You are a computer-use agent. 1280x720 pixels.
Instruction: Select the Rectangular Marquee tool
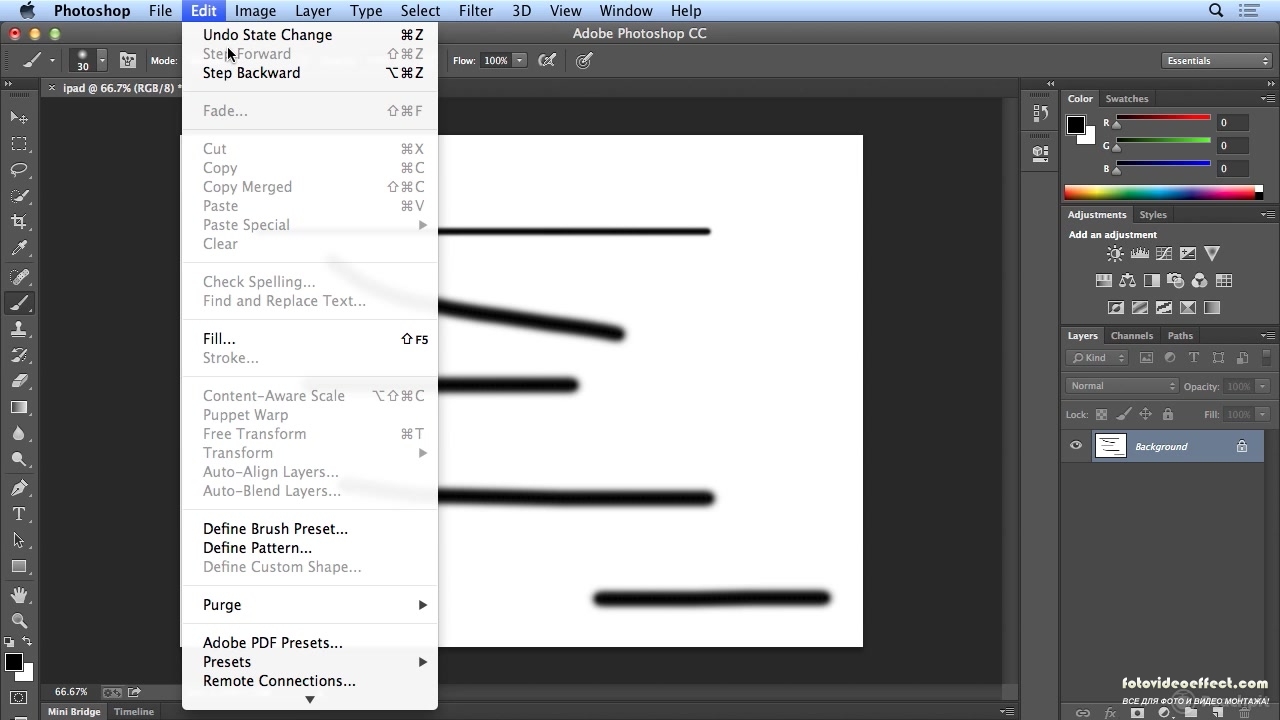coord(19,144)
